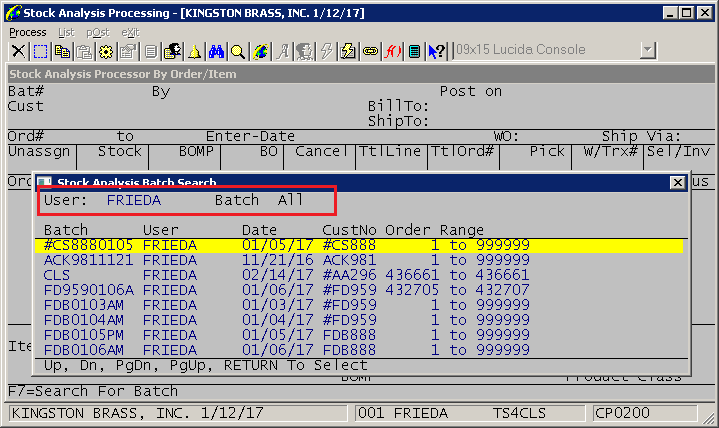Click the Enter-Date label
Image resolution: width=719 pixels, height=428 pixels.
[250, 136]
